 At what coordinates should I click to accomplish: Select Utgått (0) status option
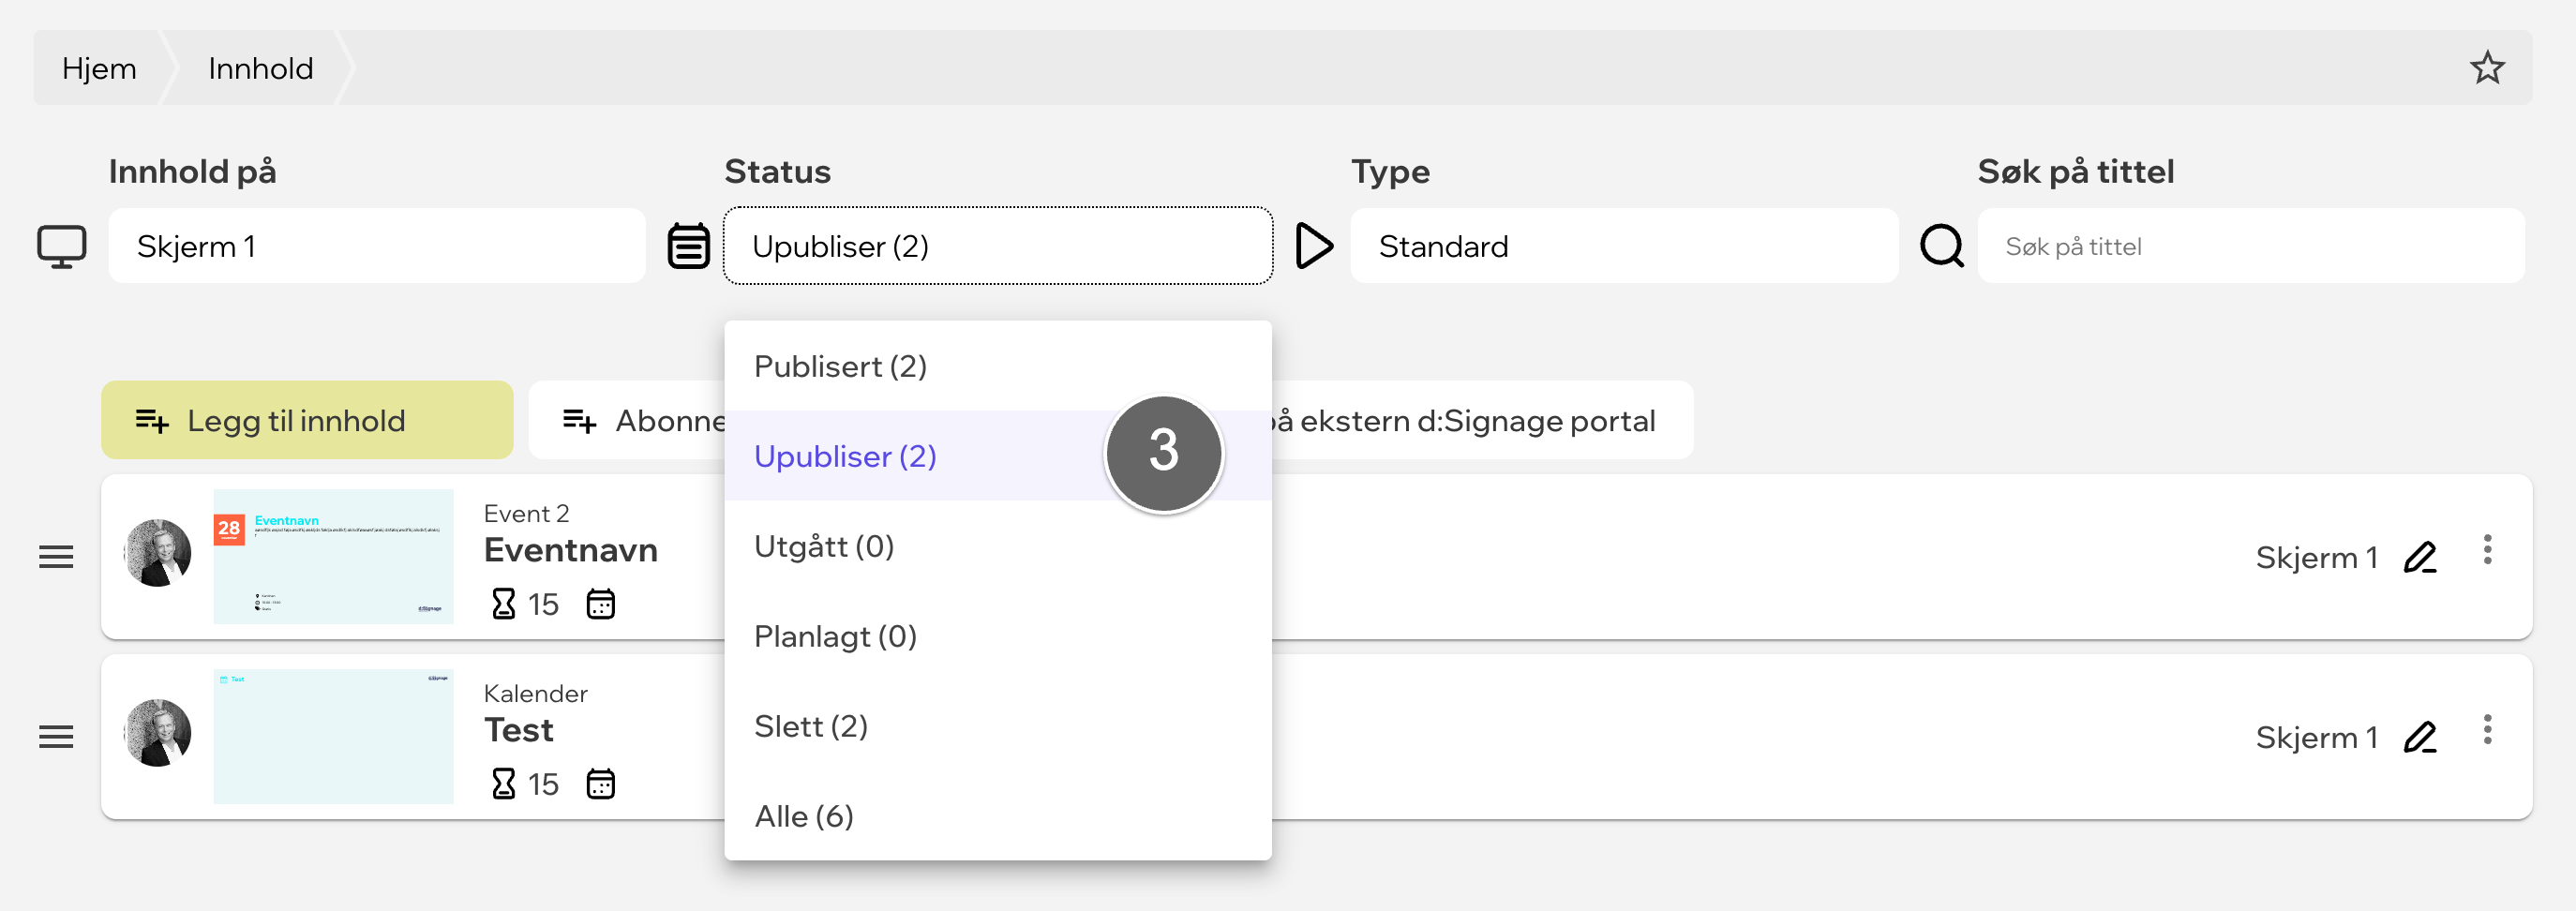998,546
